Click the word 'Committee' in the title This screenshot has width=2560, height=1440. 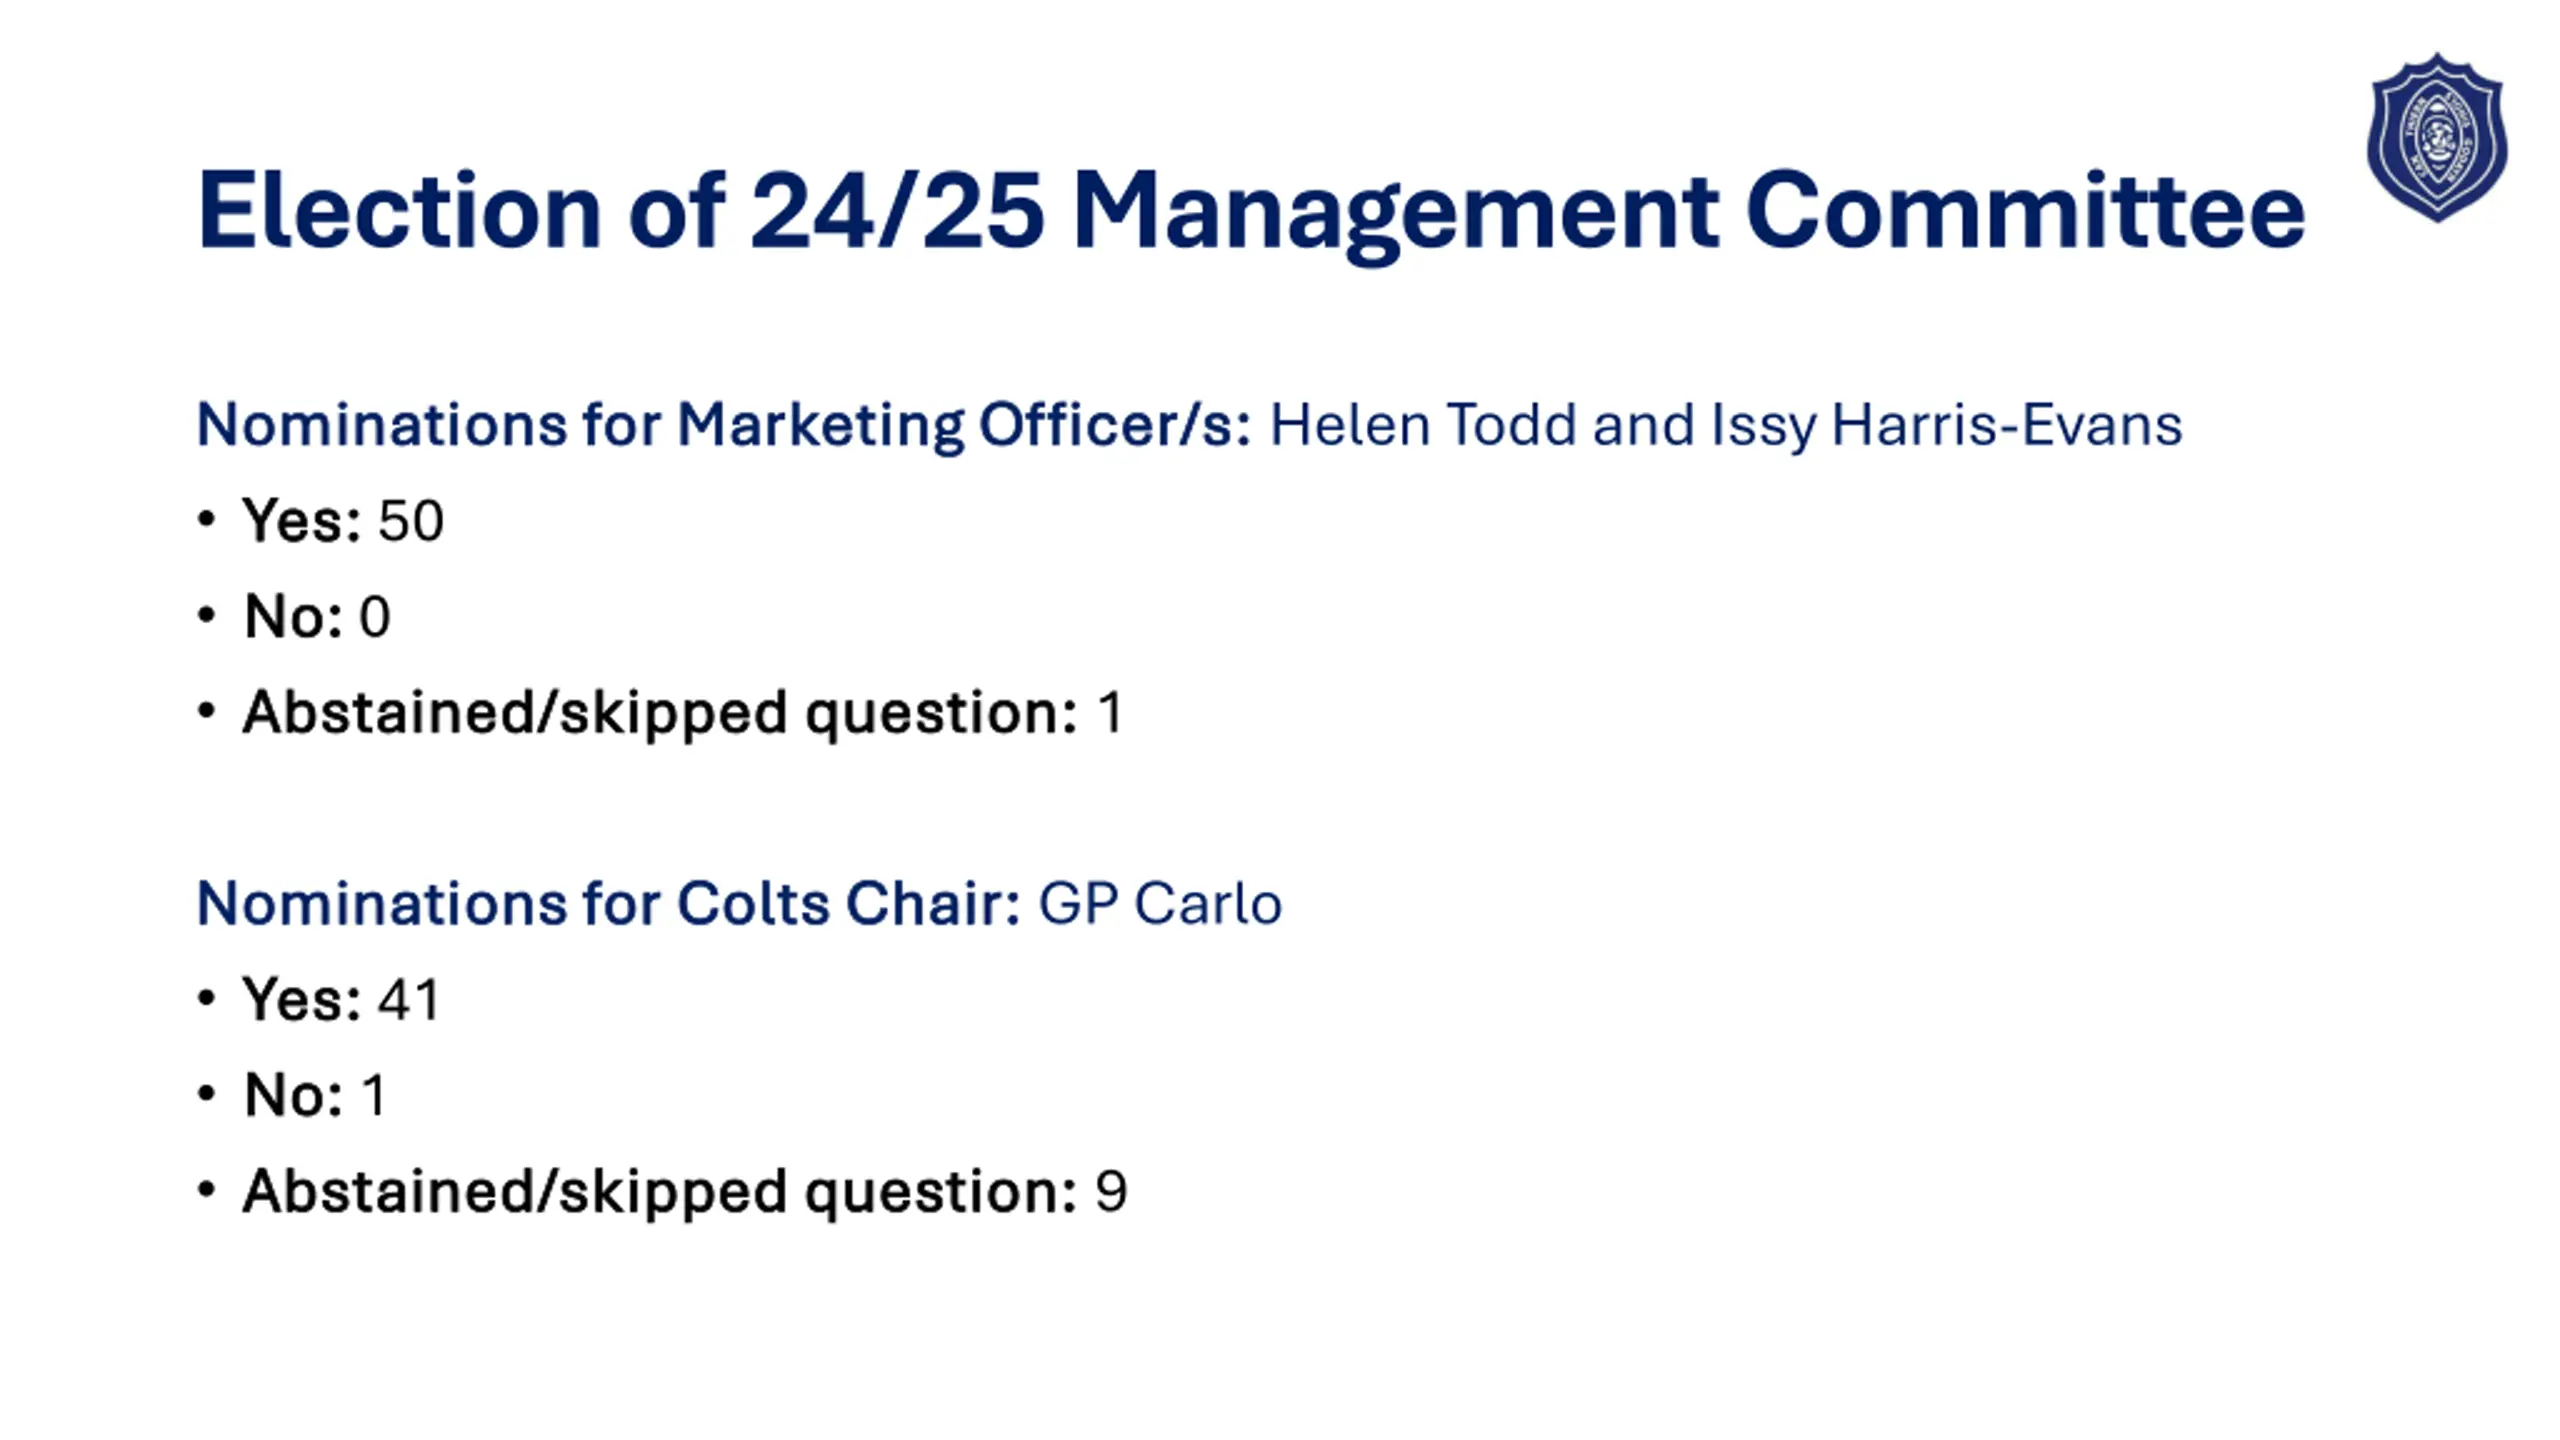coord(2026,212)
